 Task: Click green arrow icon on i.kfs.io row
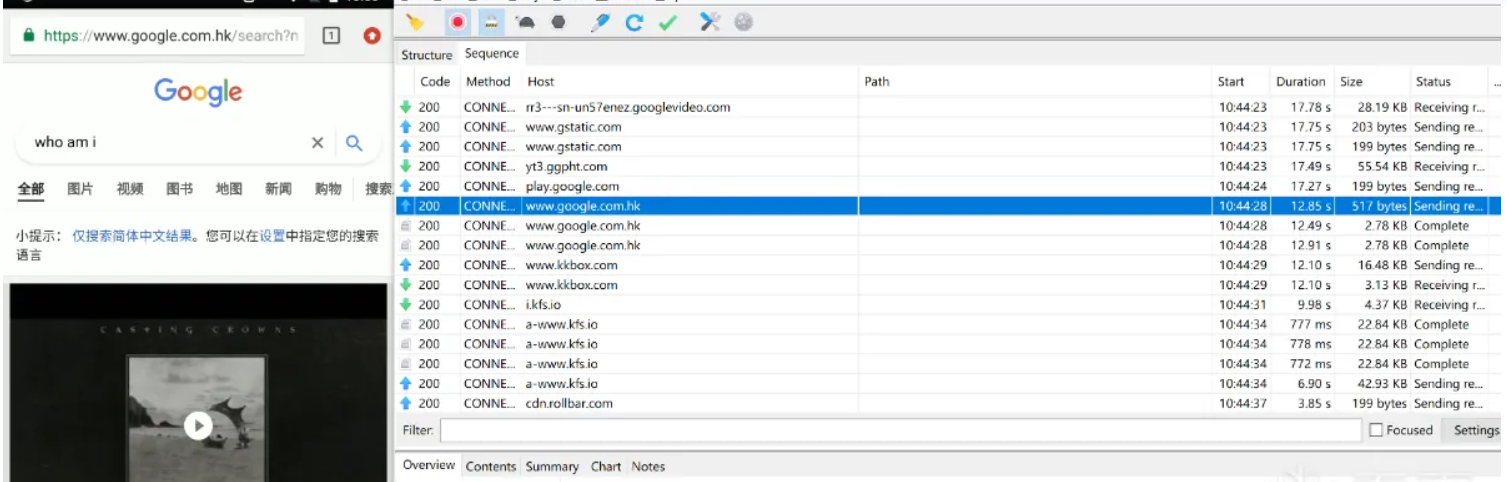[405, 305]
